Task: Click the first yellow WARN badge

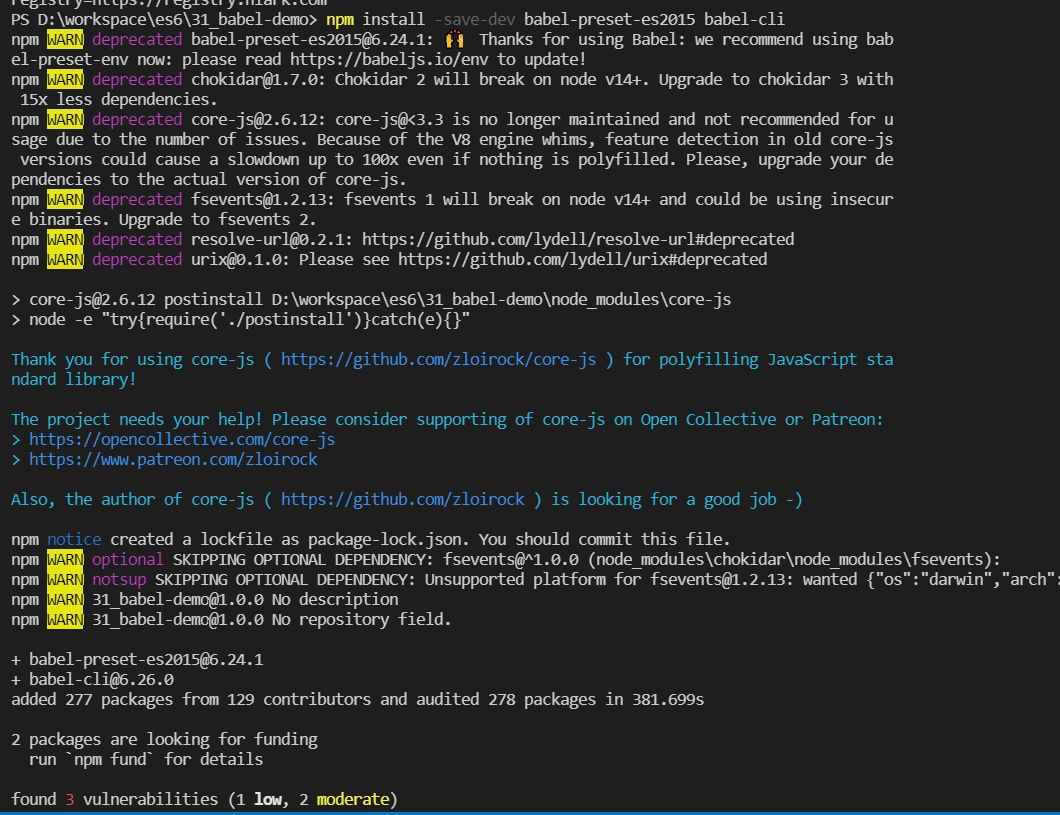Action: pyautogui.click(x=65, y=39)
